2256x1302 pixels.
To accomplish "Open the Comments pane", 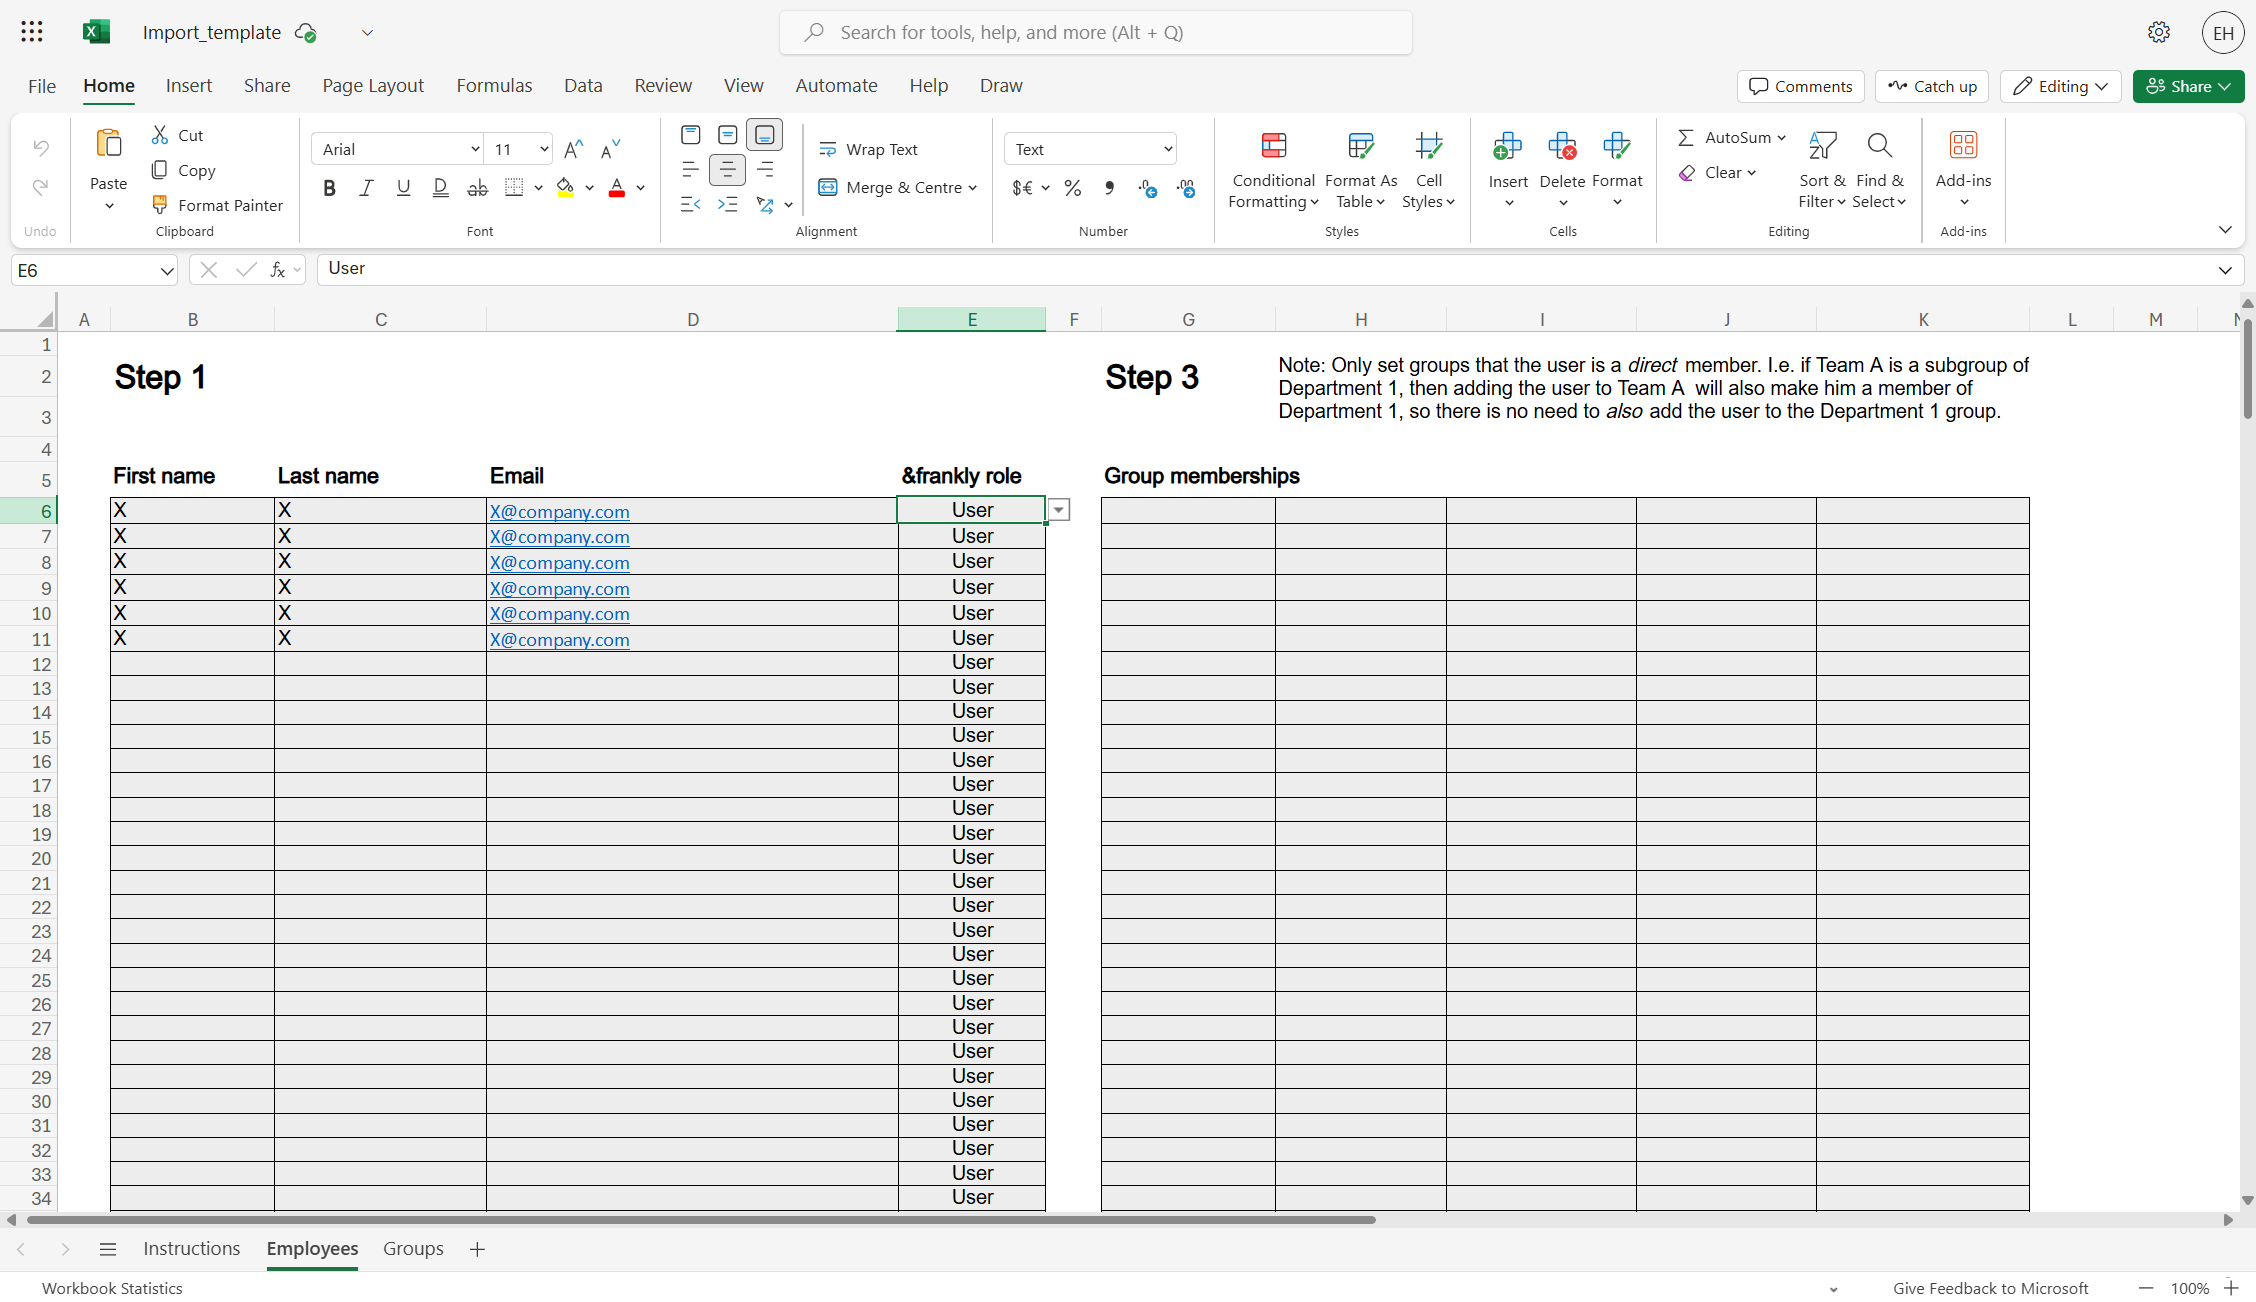I will [x=1800, y=86].
